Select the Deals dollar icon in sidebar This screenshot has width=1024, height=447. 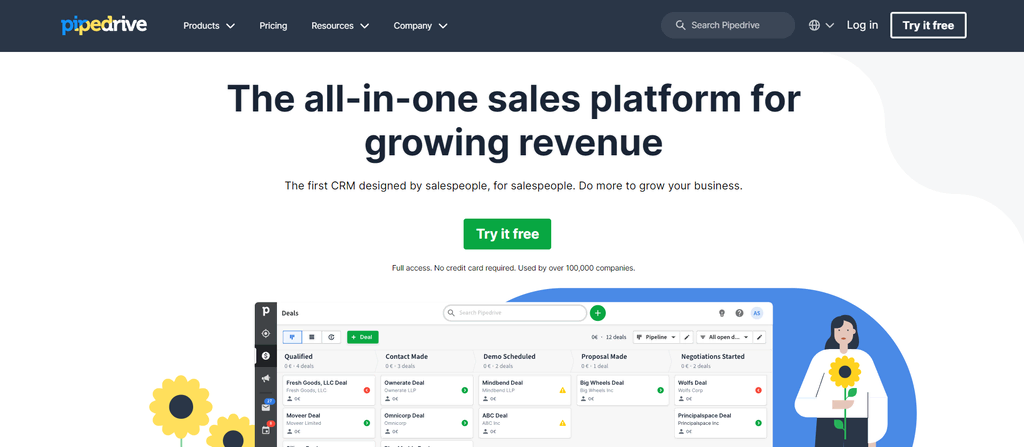[x=266, y=356]
